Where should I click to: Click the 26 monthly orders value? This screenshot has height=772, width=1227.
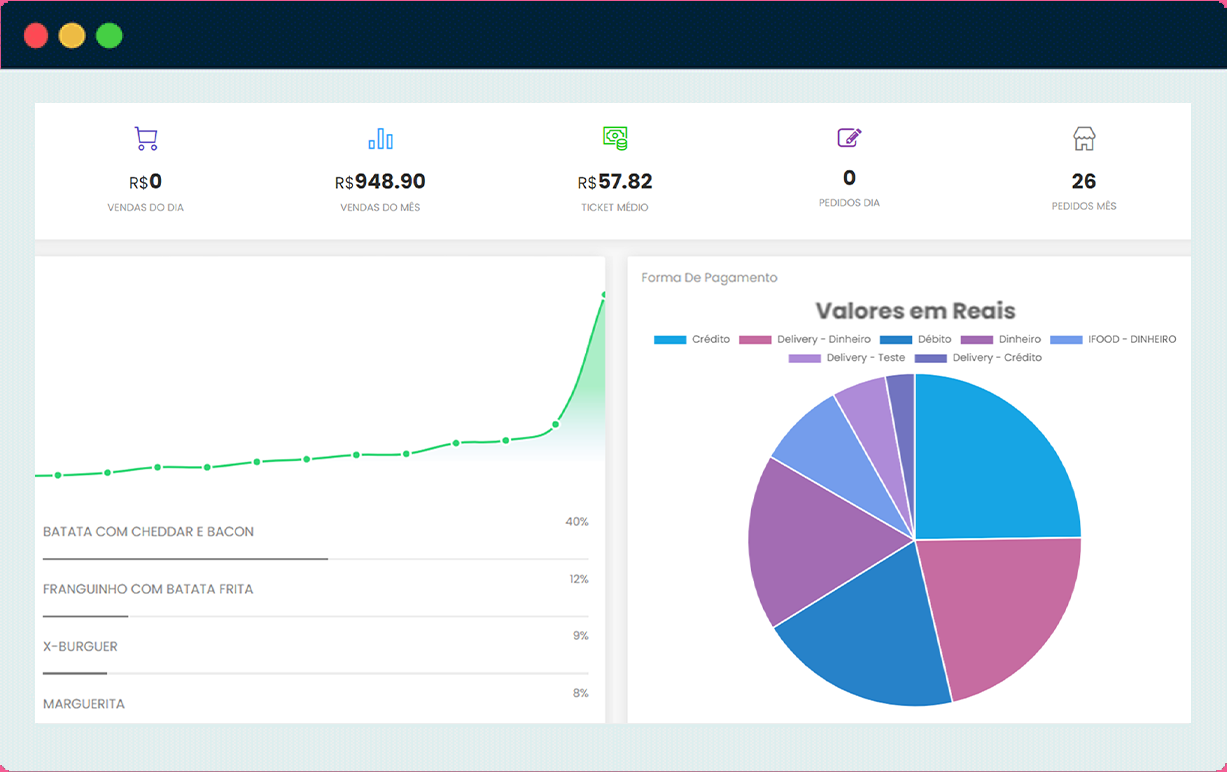(x=1084, y=182)
